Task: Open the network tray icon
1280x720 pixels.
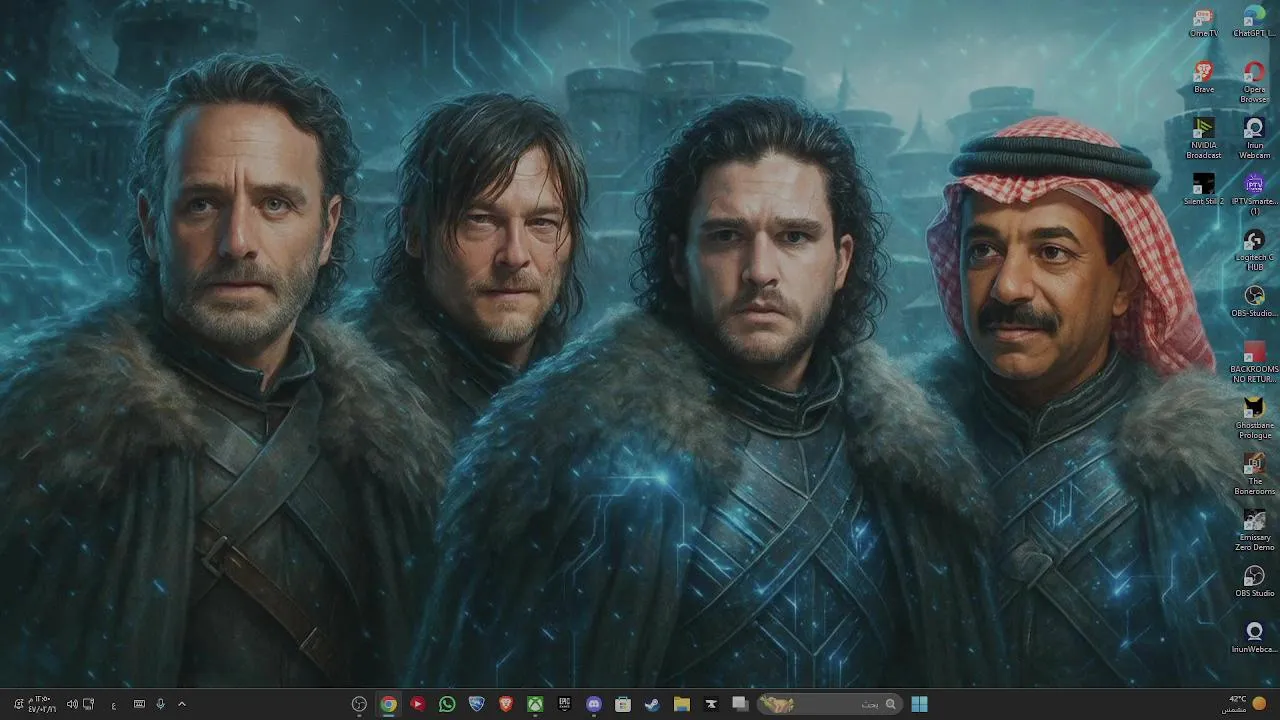Action: coord(89,704)
